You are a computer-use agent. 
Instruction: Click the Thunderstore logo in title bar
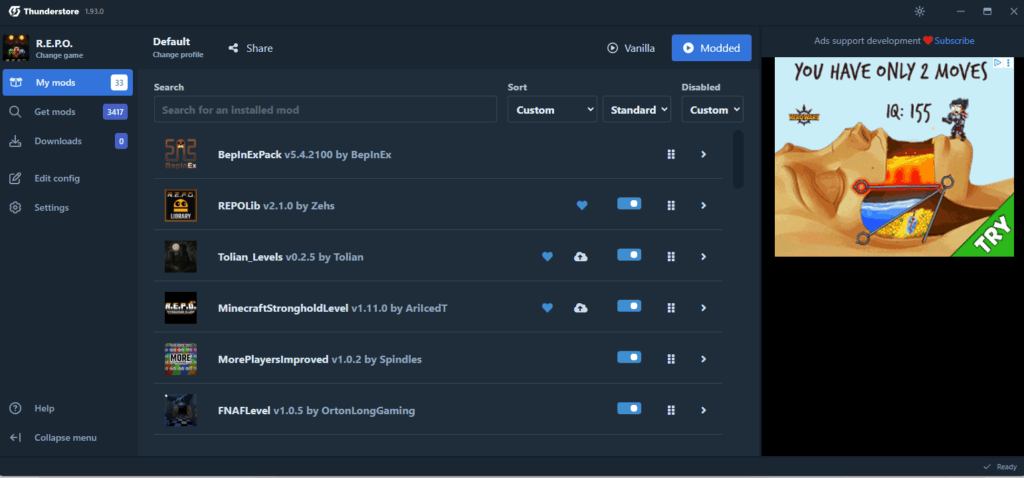[x=14, y=11]
